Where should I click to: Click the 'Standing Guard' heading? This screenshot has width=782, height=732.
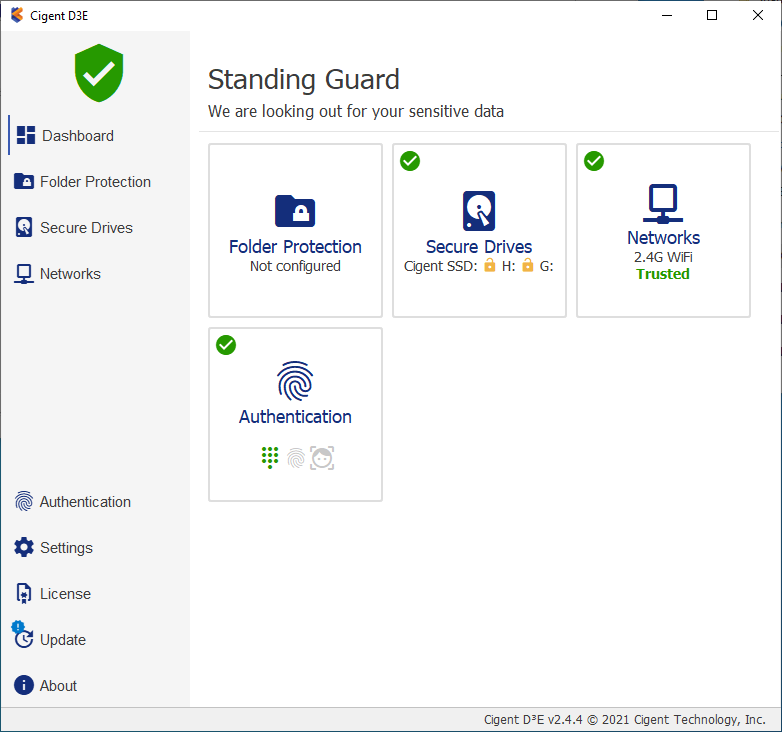click(303, 79)
